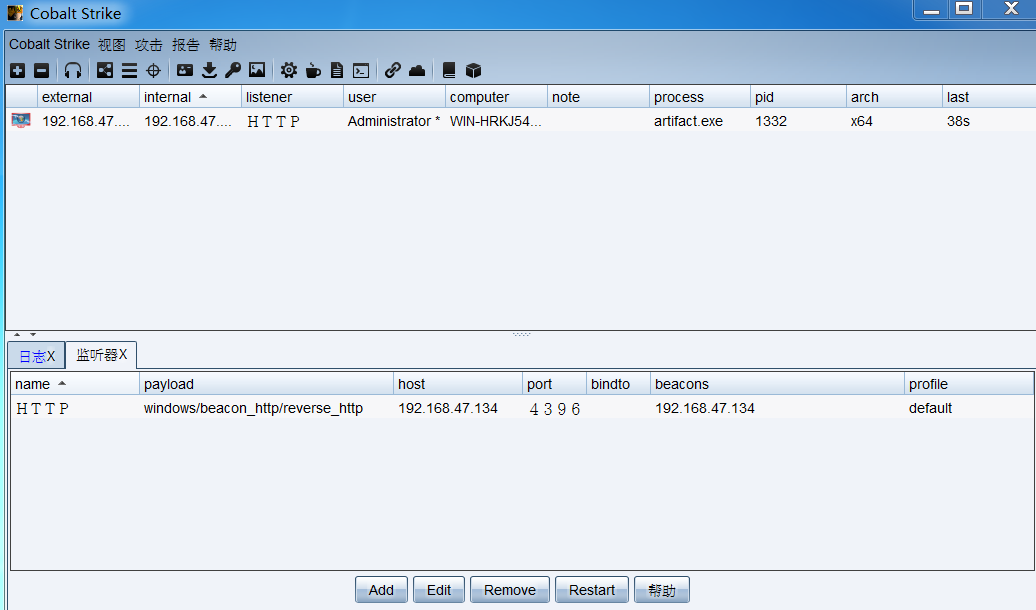The height and width of the screenshot is (610, 1036).
Task: Click the Edit listener button
Action: (x=439, y=590)
